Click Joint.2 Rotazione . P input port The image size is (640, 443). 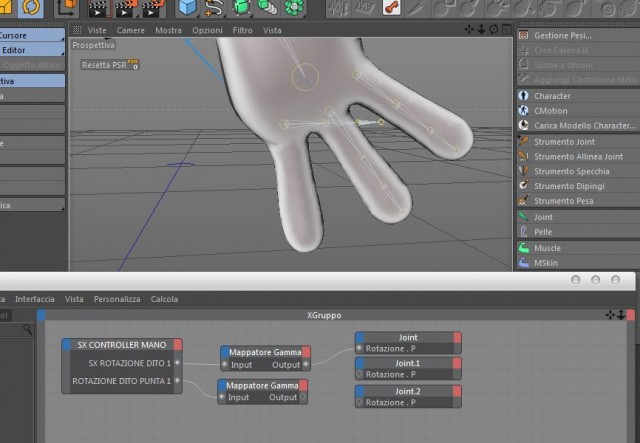click(359, 403)
